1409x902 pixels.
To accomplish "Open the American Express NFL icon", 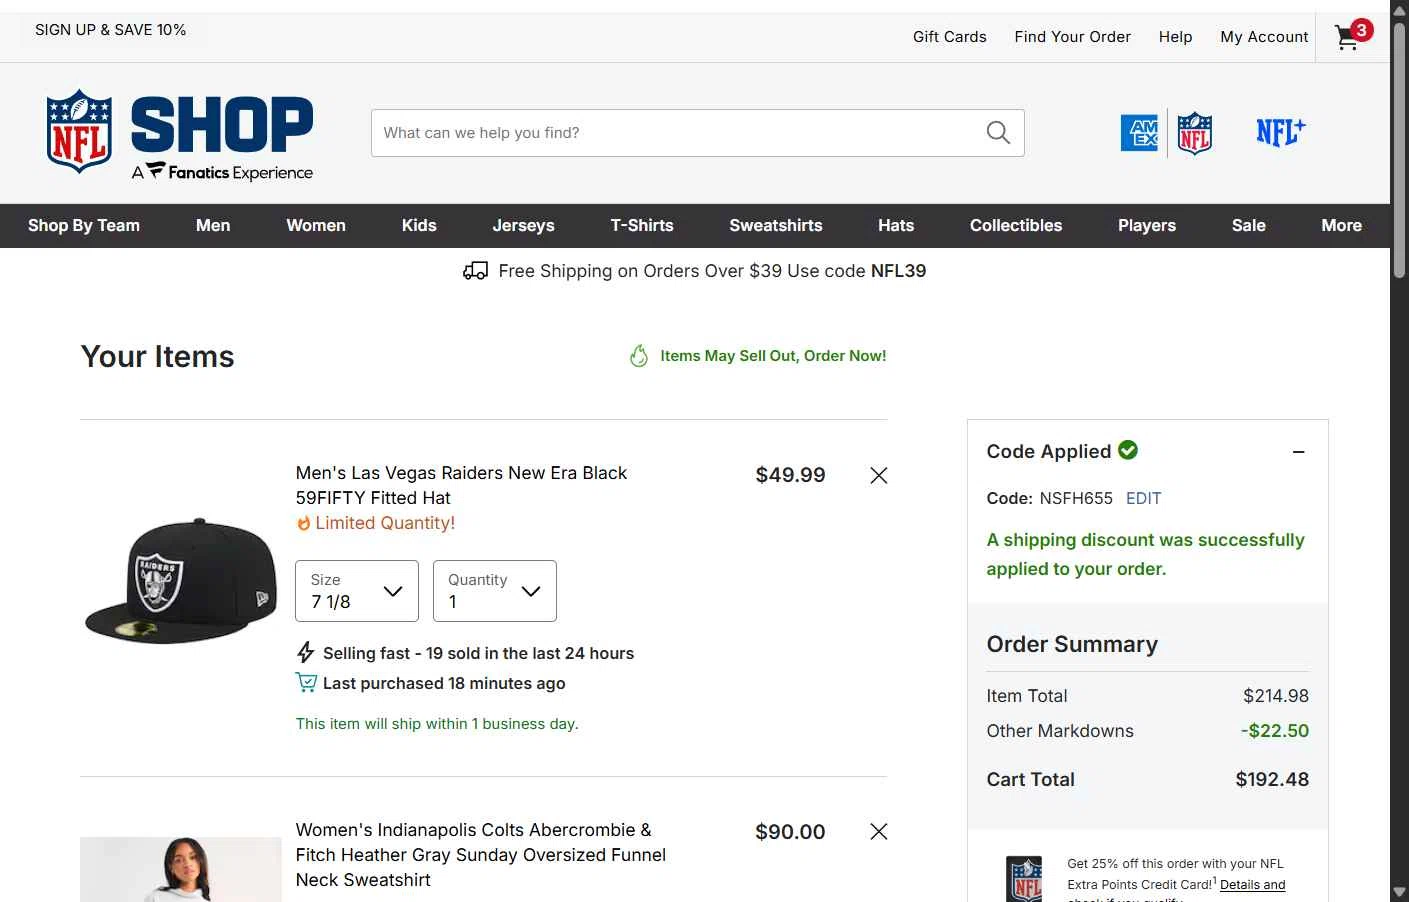I will coord(1166,133).
